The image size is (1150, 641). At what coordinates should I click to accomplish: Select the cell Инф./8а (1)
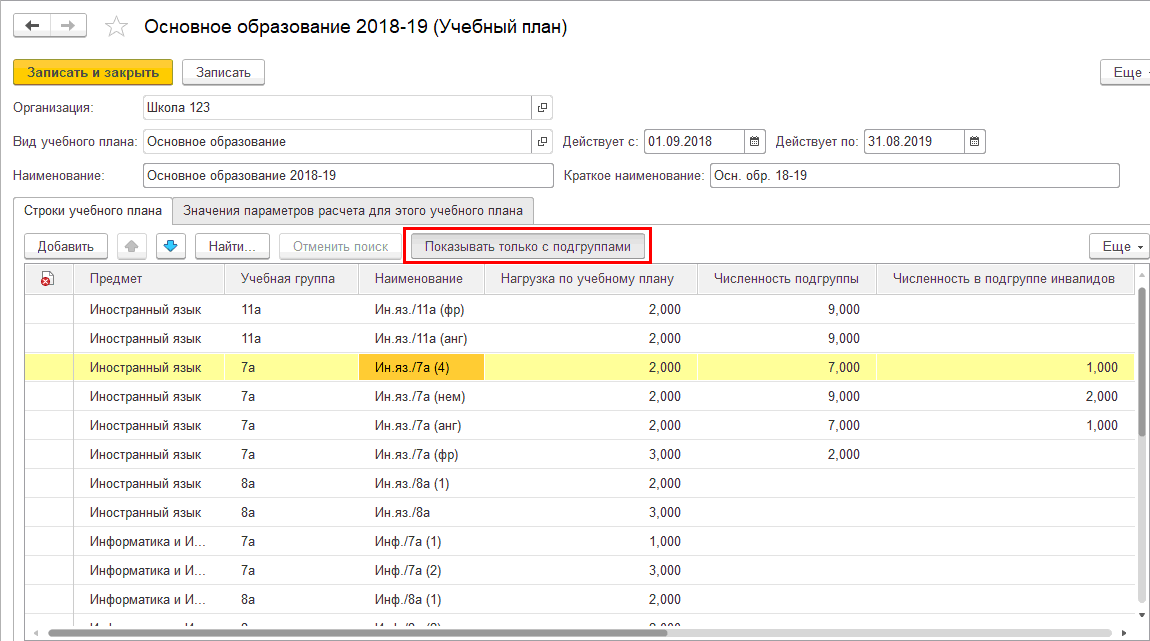point(421,599)
